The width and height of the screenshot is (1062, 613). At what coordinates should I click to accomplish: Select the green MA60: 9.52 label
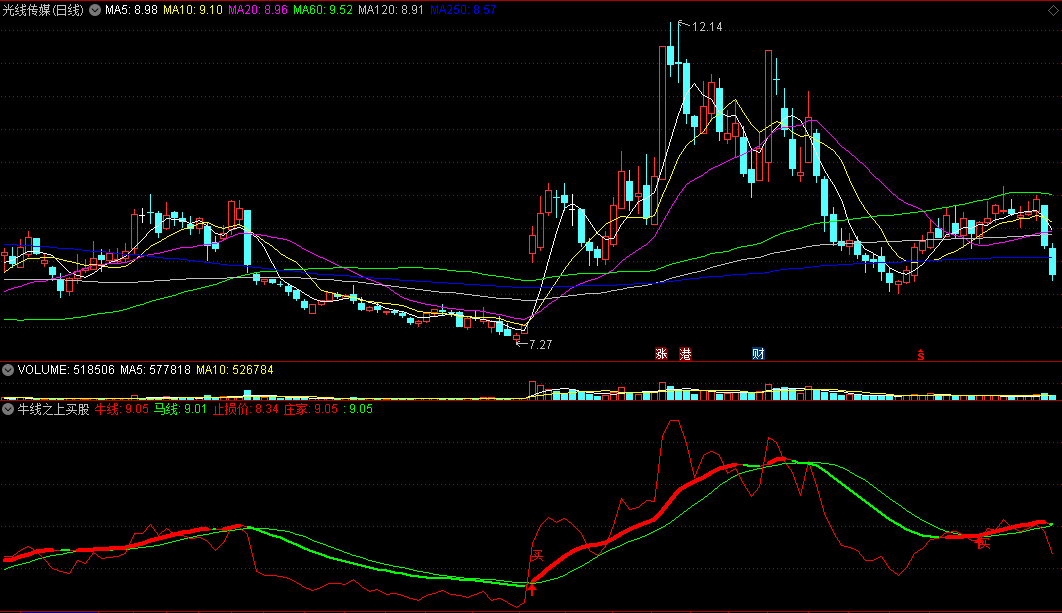coord(322,10)
